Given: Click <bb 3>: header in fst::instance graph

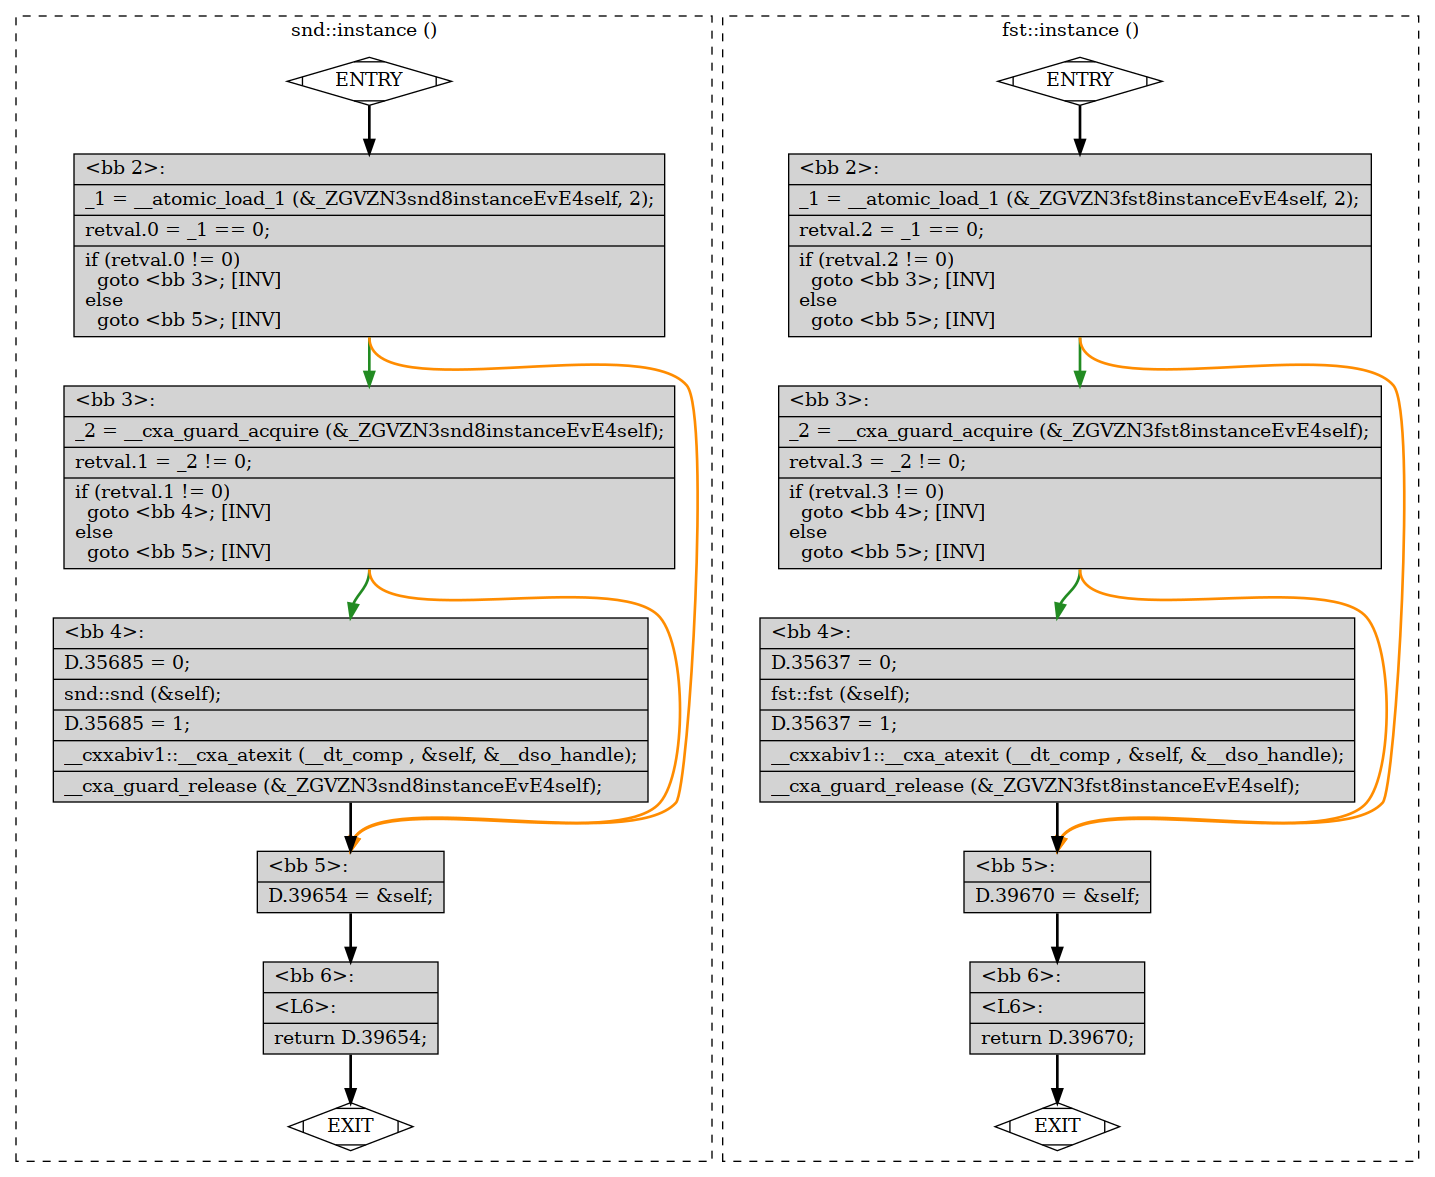Looking at the screenshot, I should (1080, 401).
